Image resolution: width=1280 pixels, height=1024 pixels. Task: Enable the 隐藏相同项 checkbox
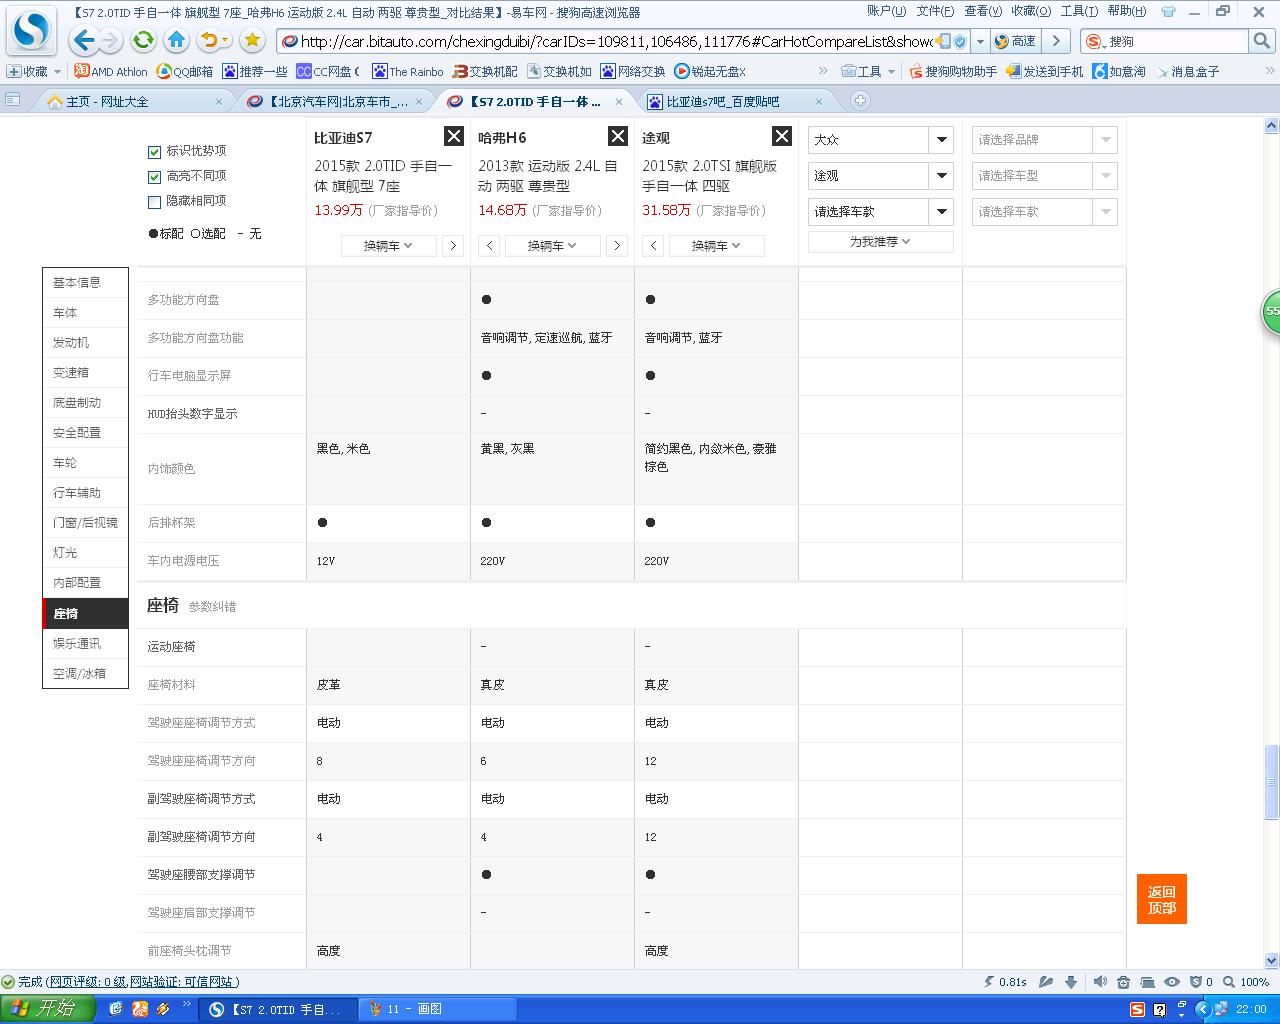pos(154,202)
